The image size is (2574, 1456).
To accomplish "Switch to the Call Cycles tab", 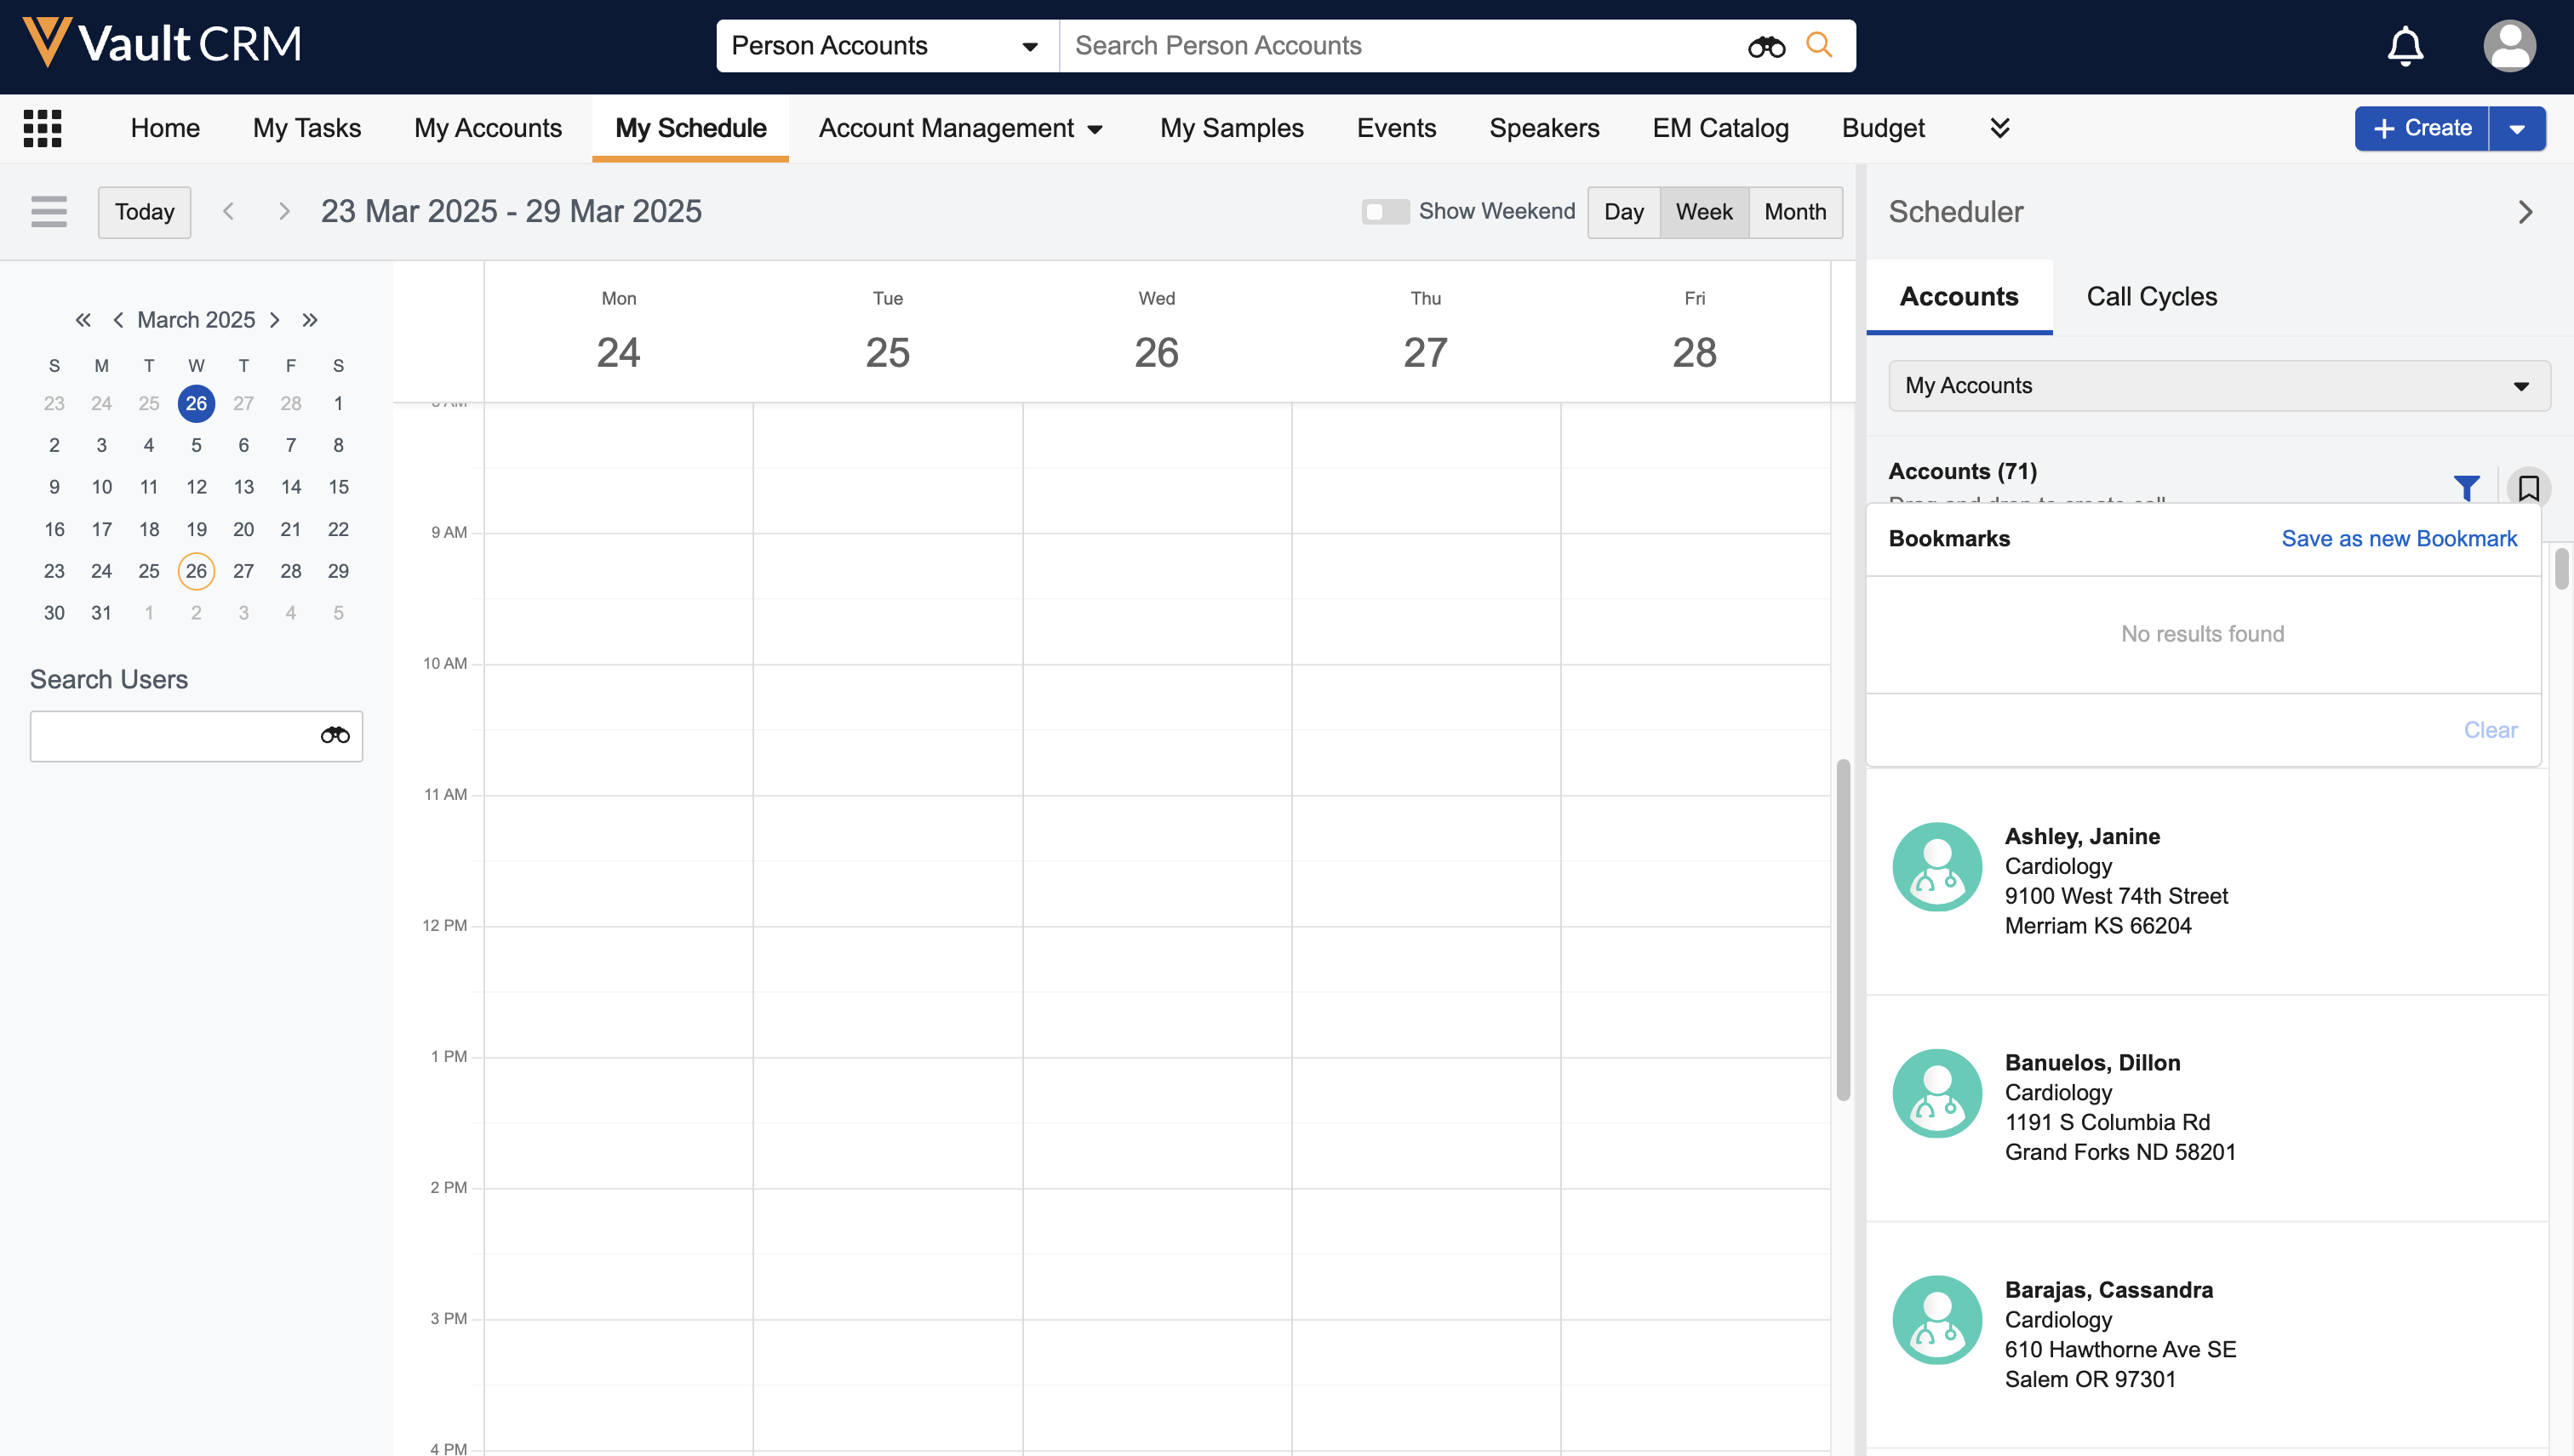I will [x=2151, y=297].
